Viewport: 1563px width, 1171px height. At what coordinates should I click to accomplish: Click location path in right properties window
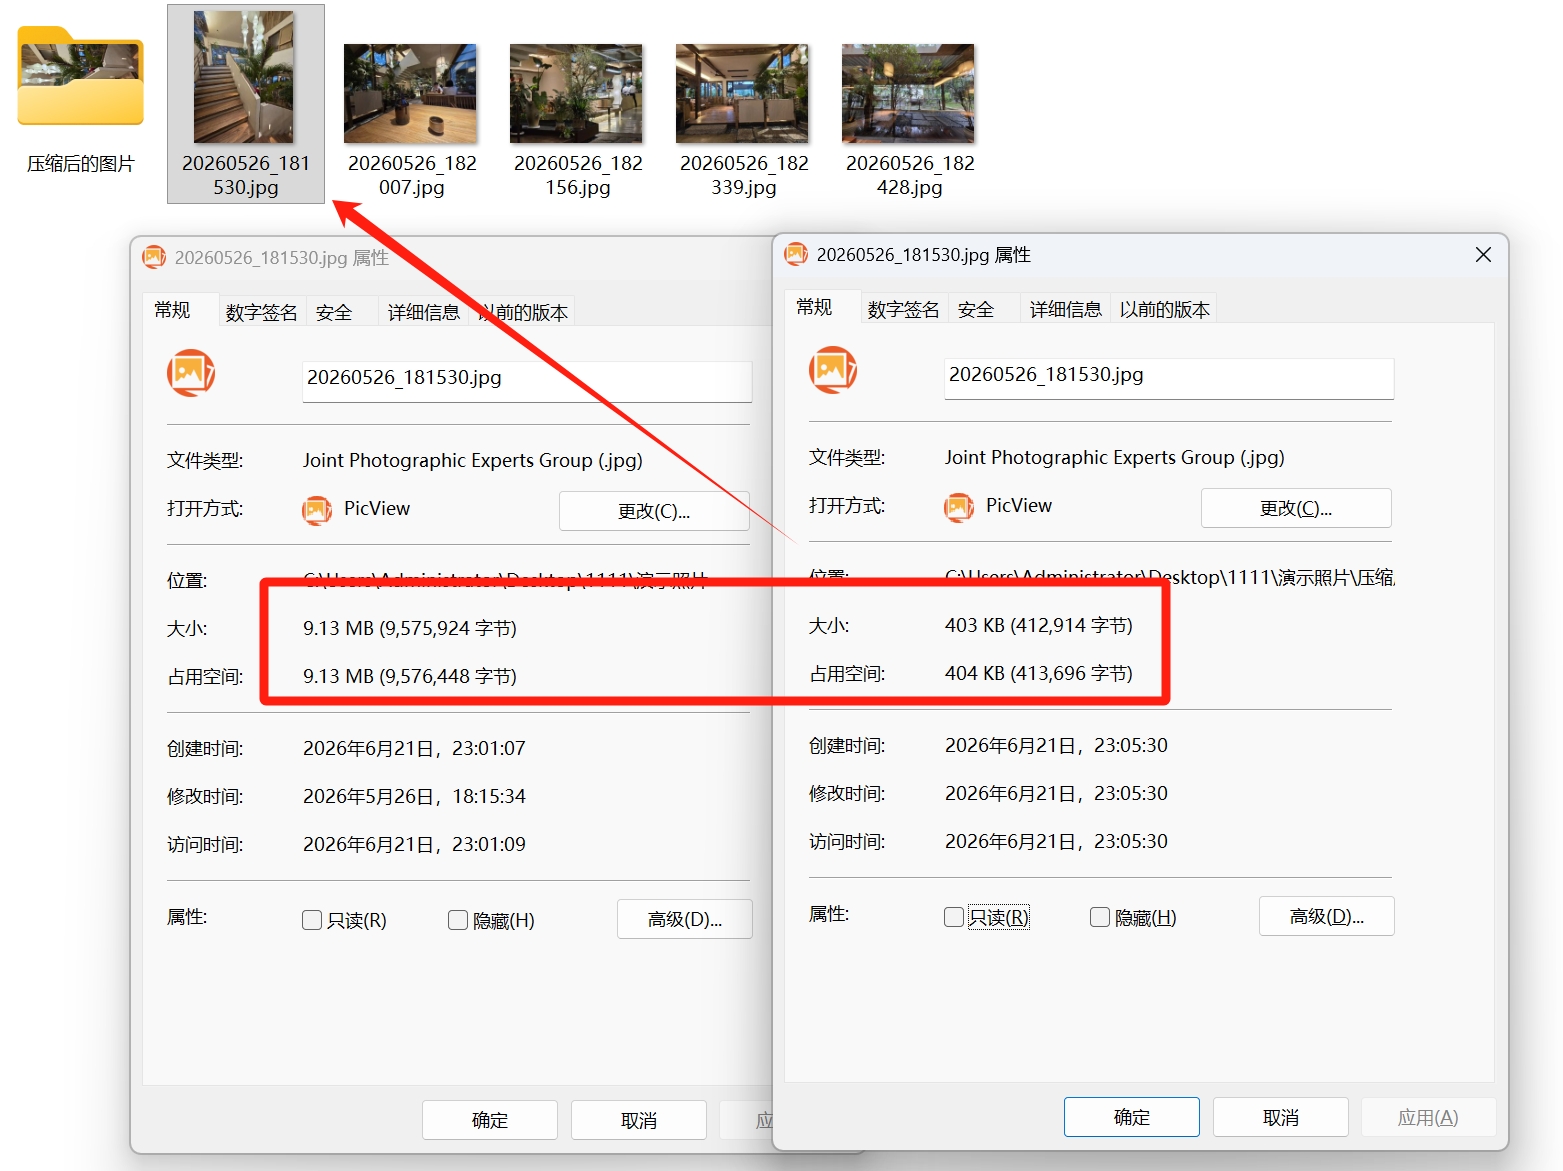(x=1170, y=577)
